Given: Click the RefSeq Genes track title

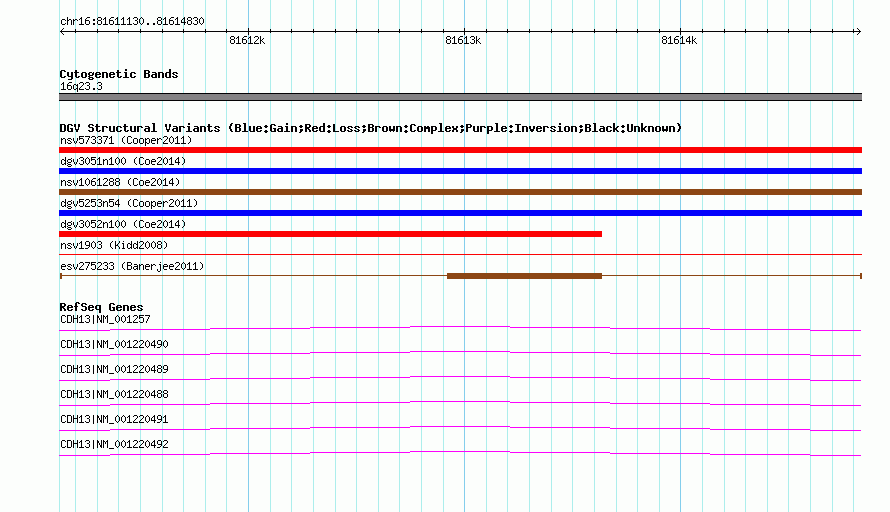Looking at the screenshot, I should 101,307.
